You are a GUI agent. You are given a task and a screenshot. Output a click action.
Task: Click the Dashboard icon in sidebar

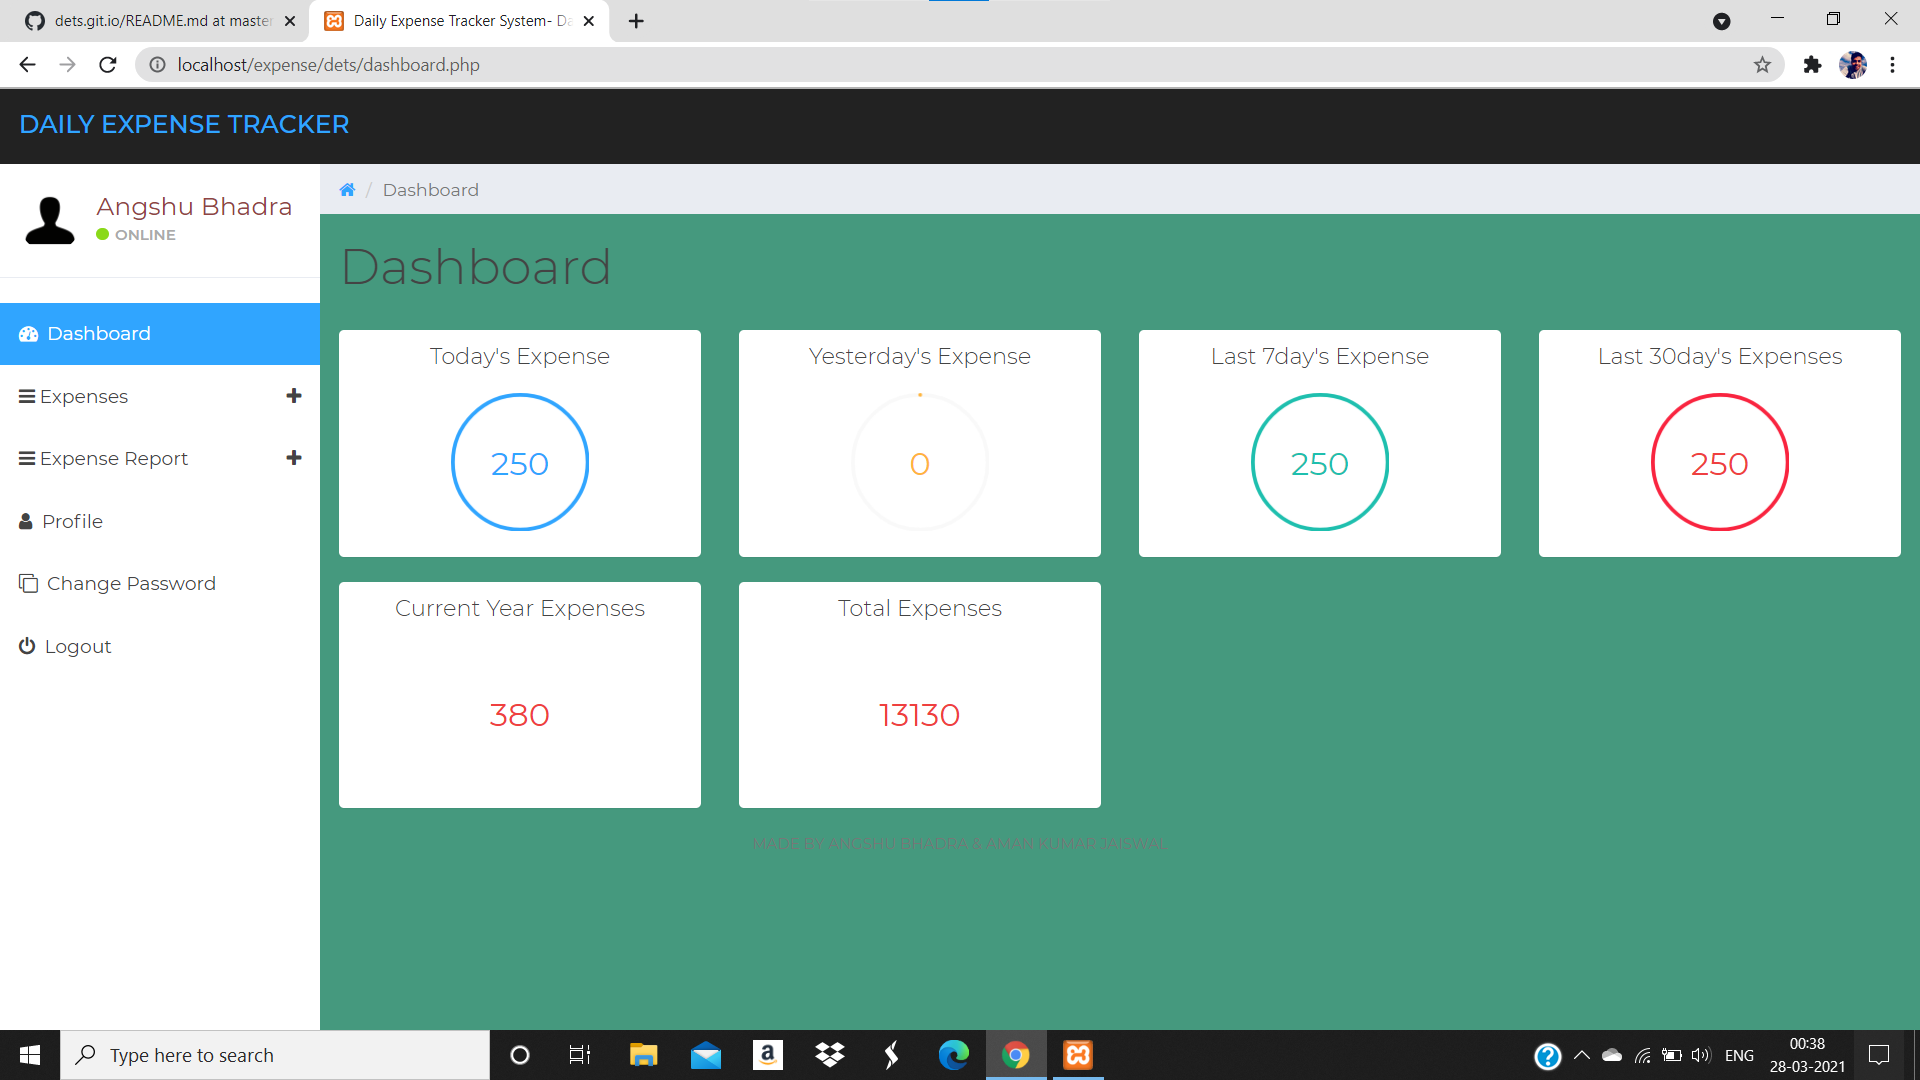(29, 333)
